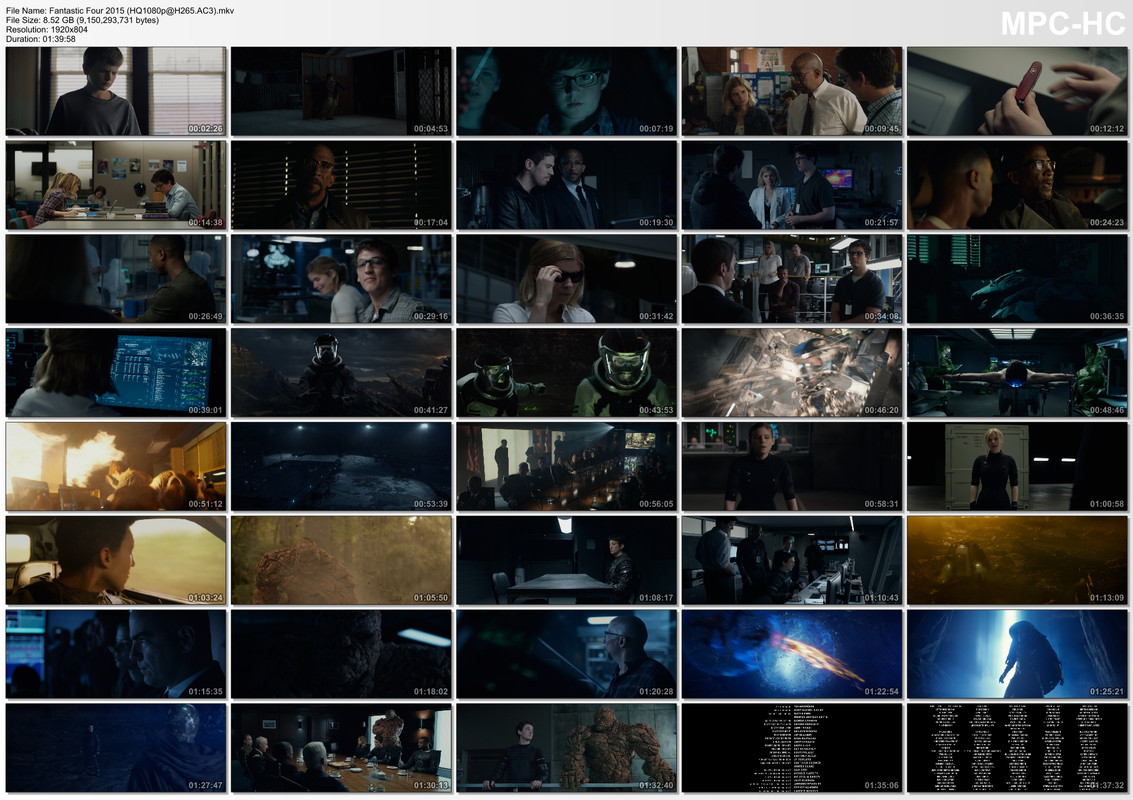Screen dimensions: 1133x800
Task: Choose the thumbnail marked 00:17:04
Action: coord(341,185)
